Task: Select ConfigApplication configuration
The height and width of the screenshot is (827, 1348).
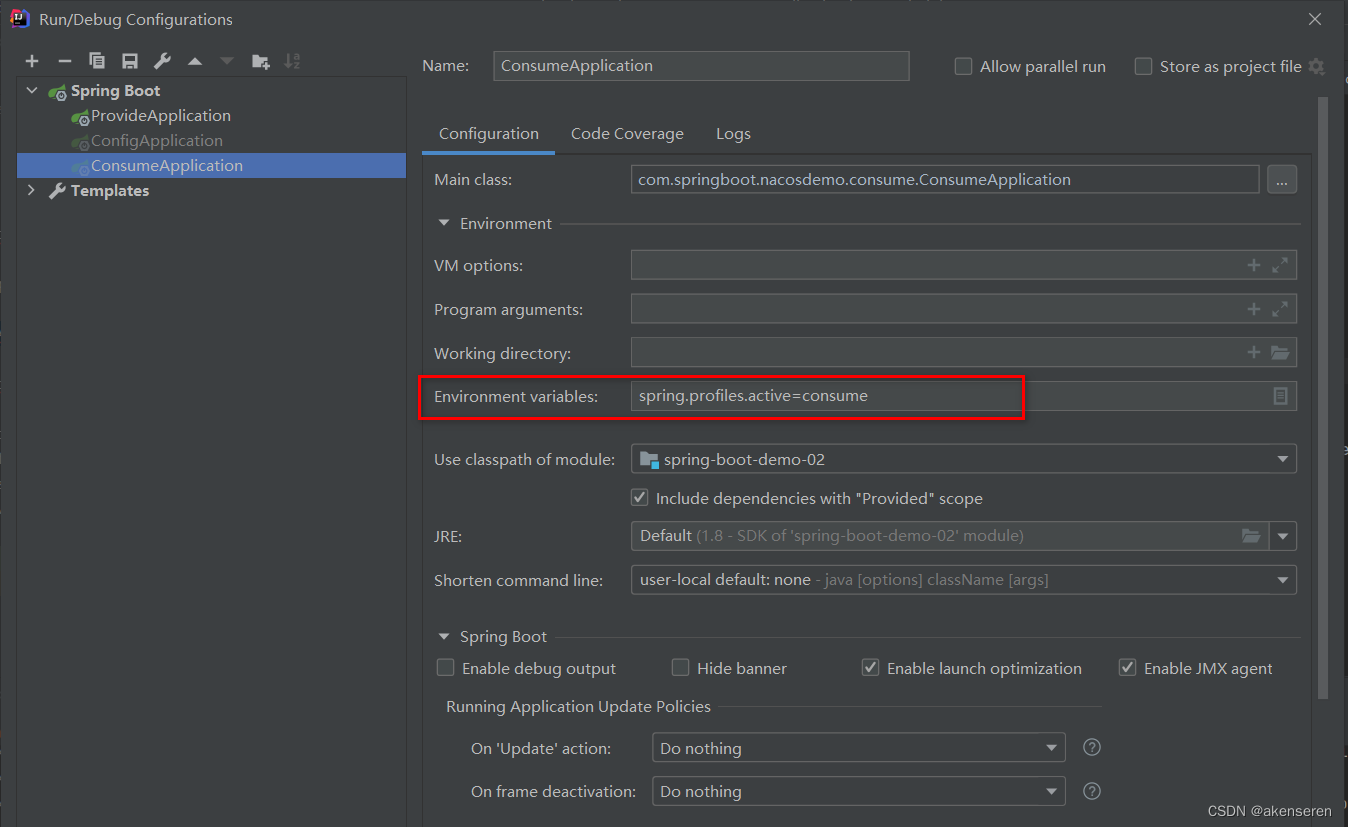Action: [156, 141]
